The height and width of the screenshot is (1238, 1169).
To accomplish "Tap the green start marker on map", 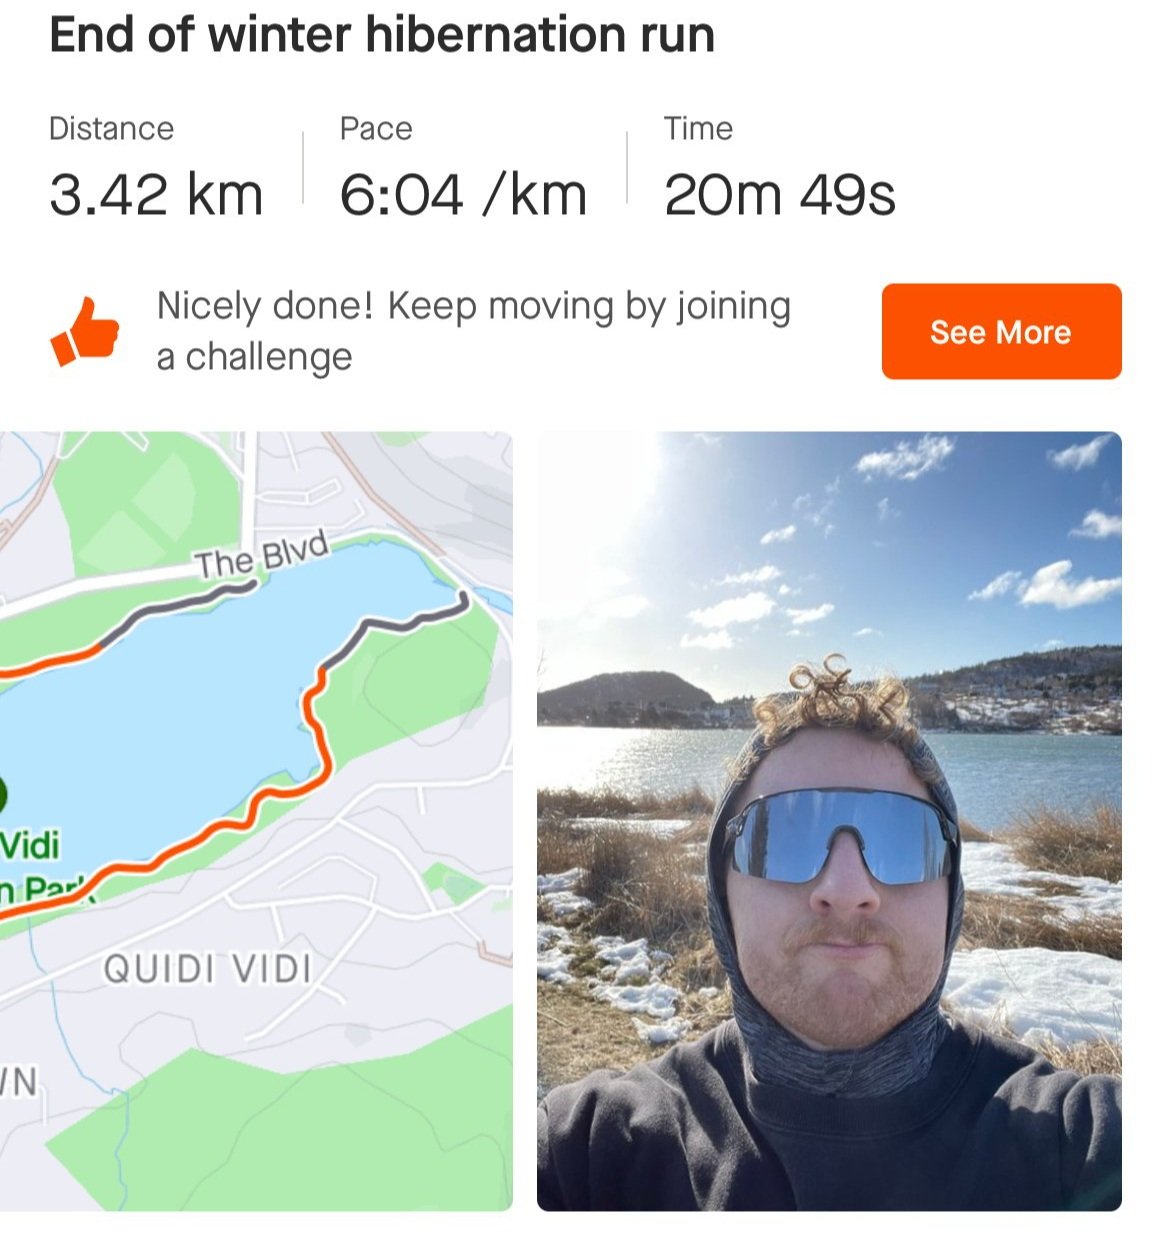I will pyautogui.click(x=2, y=797).
